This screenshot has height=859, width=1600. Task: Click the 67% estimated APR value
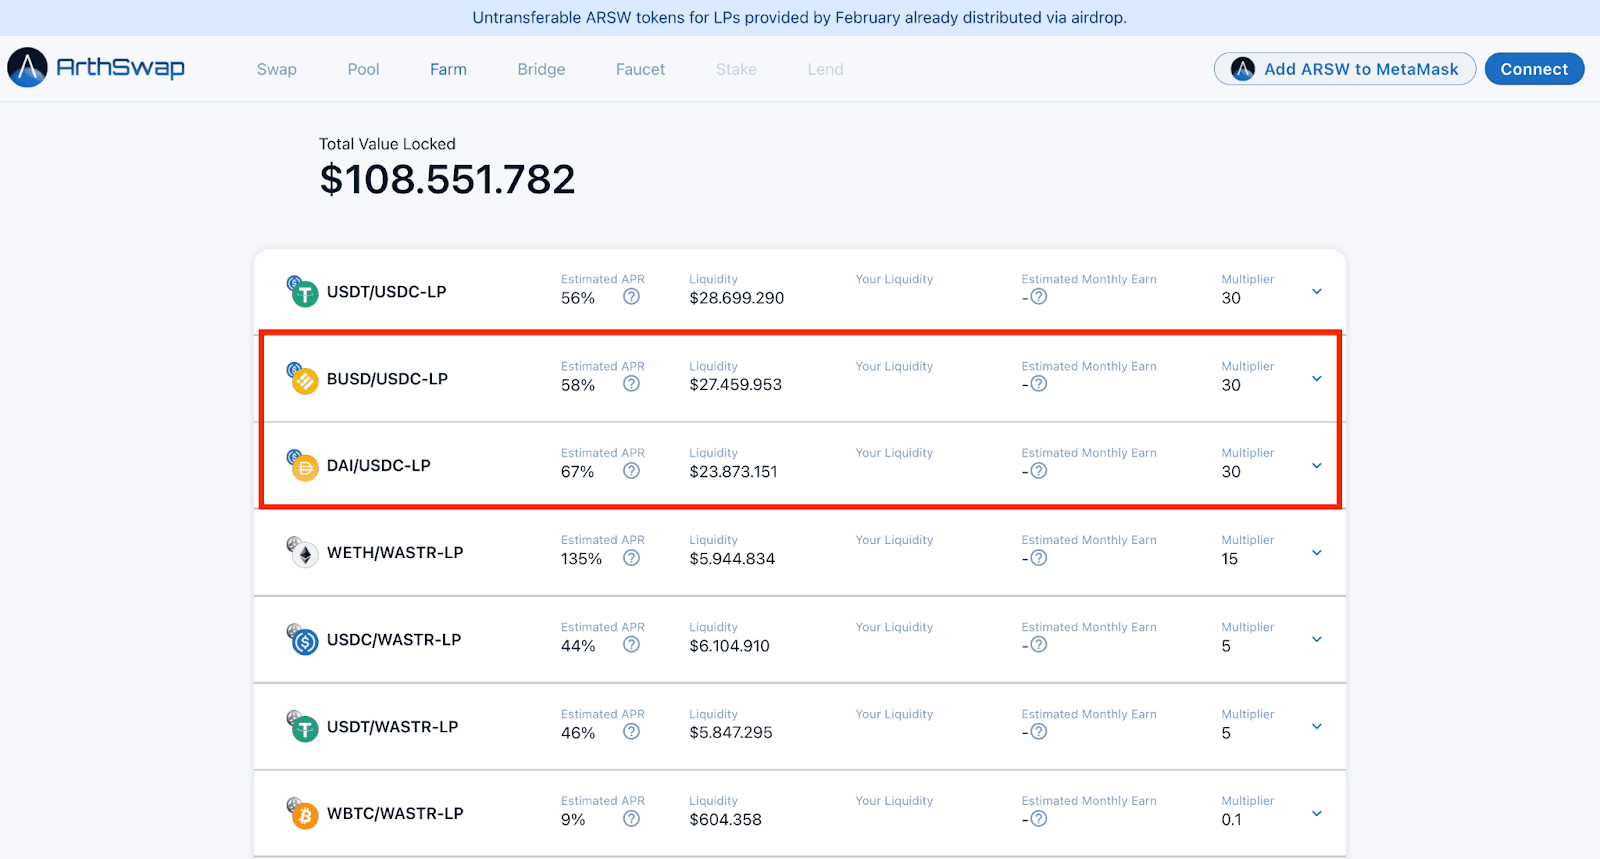(x=578, y=472)
